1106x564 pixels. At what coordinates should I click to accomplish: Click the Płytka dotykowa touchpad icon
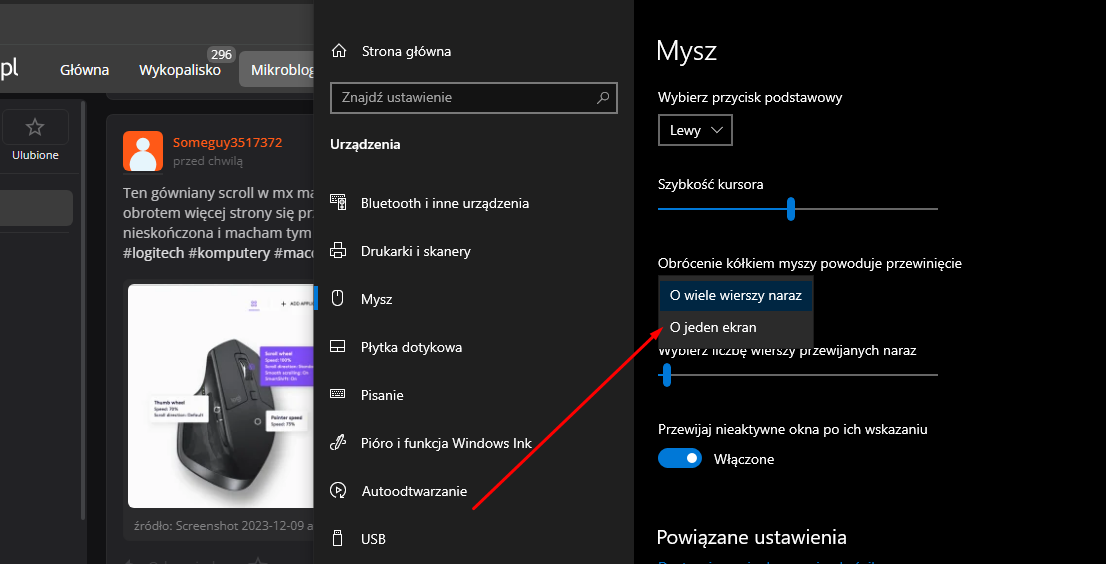338,347
